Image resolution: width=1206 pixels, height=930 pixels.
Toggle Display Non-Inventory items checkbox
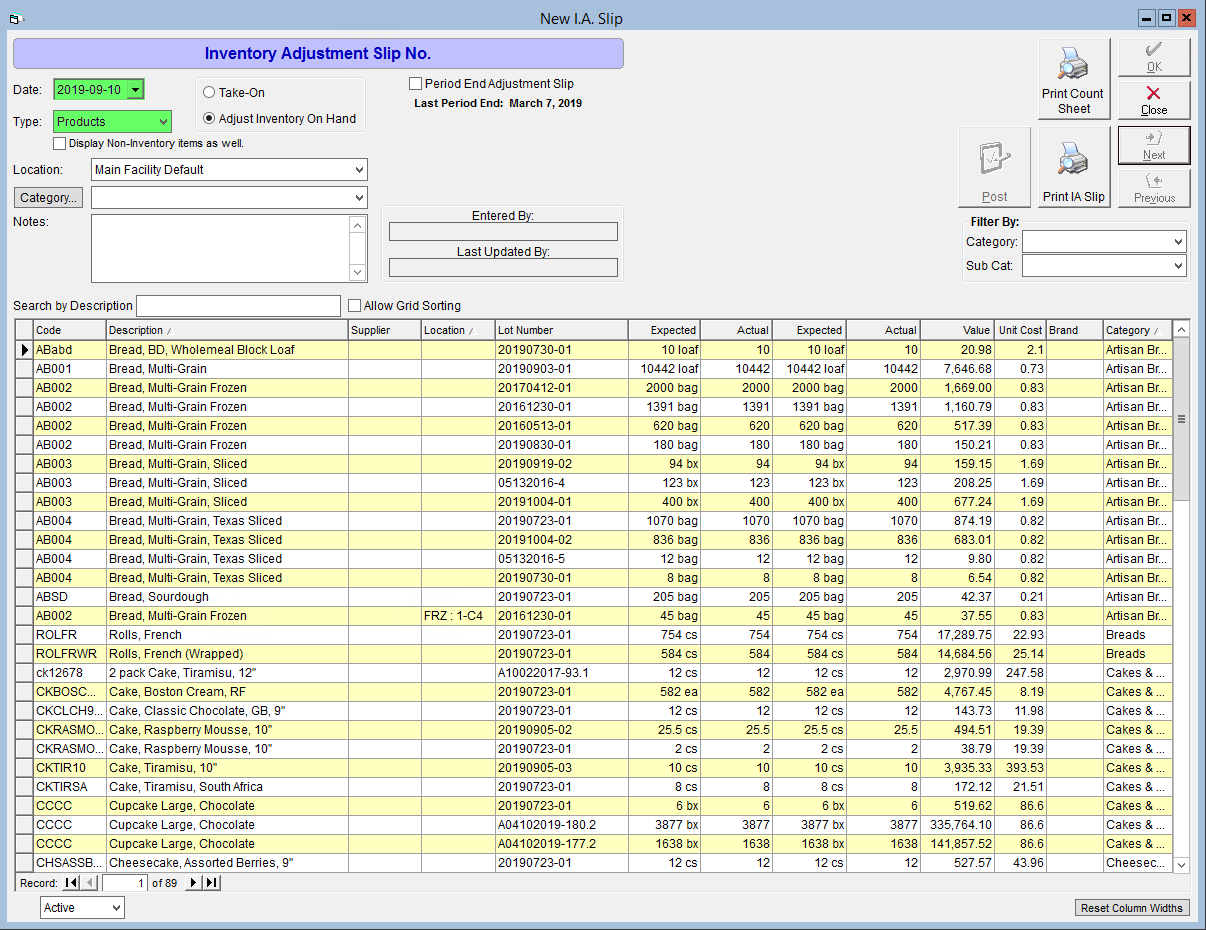tap(59, 143)
